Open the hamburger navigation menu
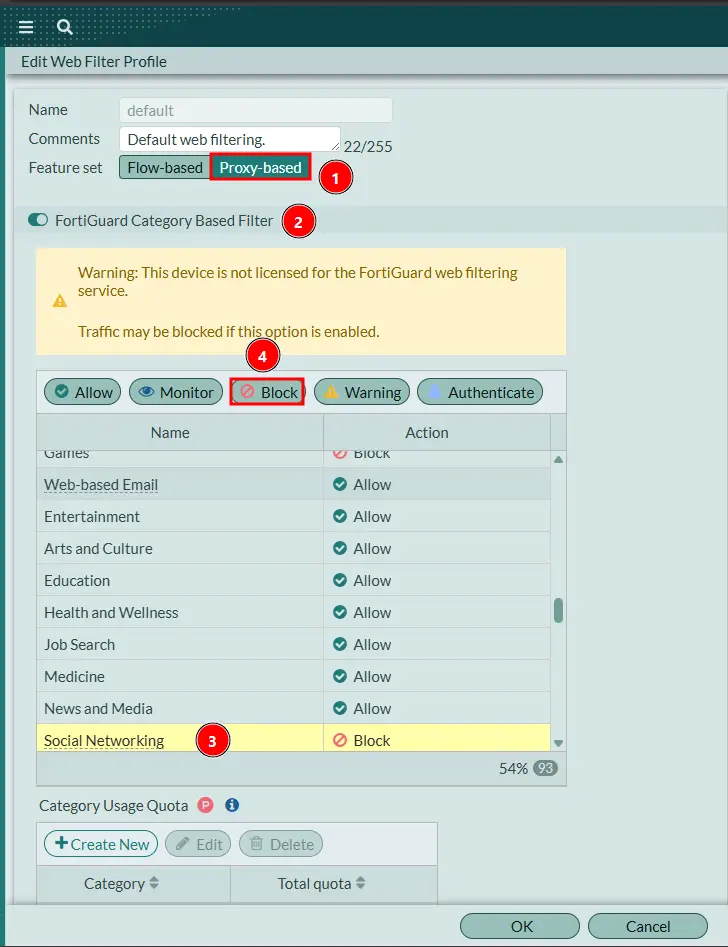728x947 pixels. click(x=26, y=27)
